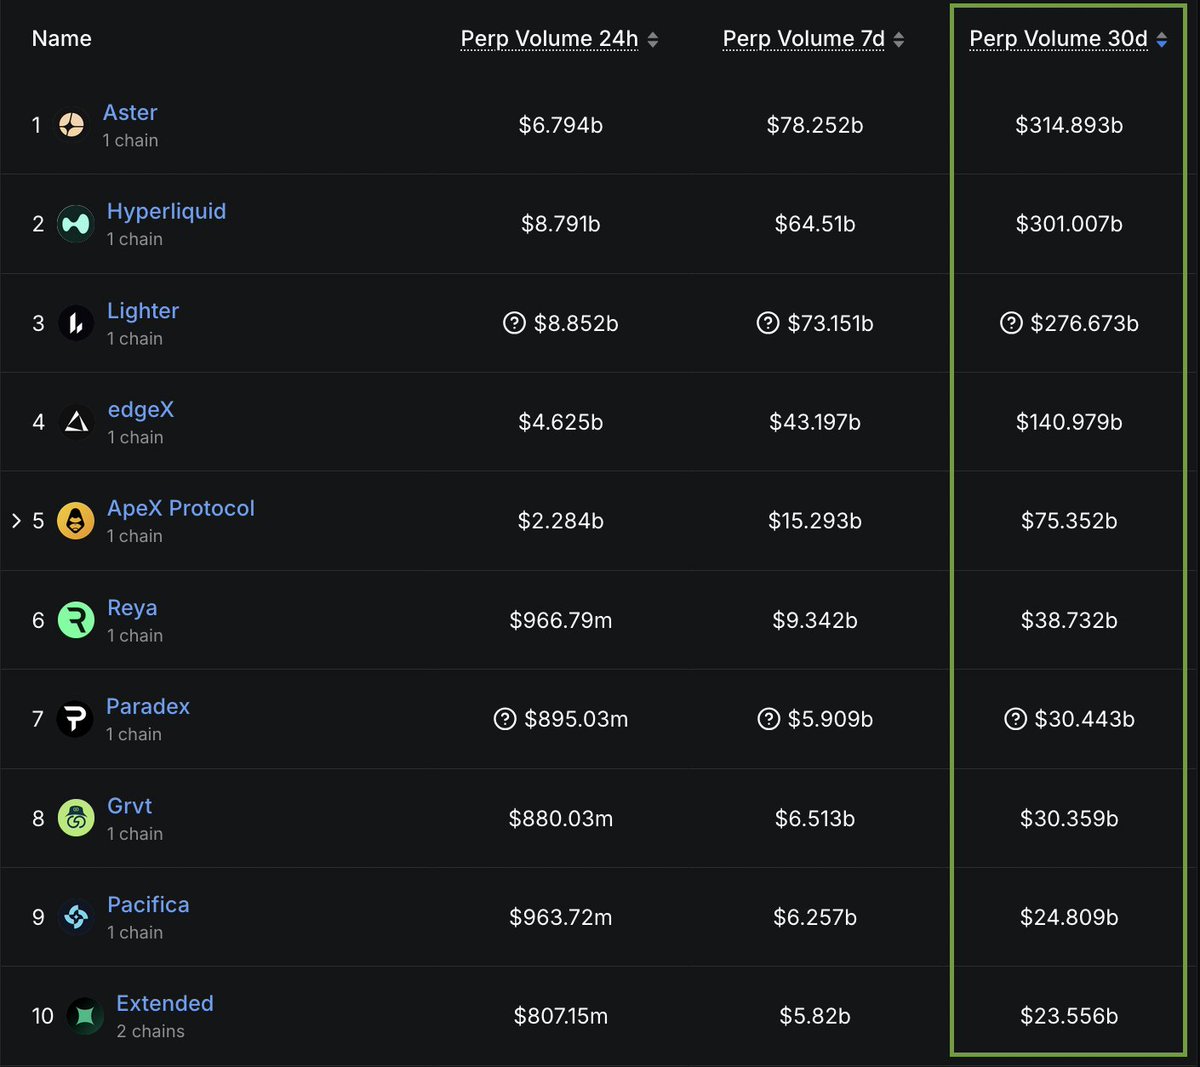Viewport: 1200px width, 1067px height.
Task: Click the Perp Volume 24h column header
Action: pos(549,39)
